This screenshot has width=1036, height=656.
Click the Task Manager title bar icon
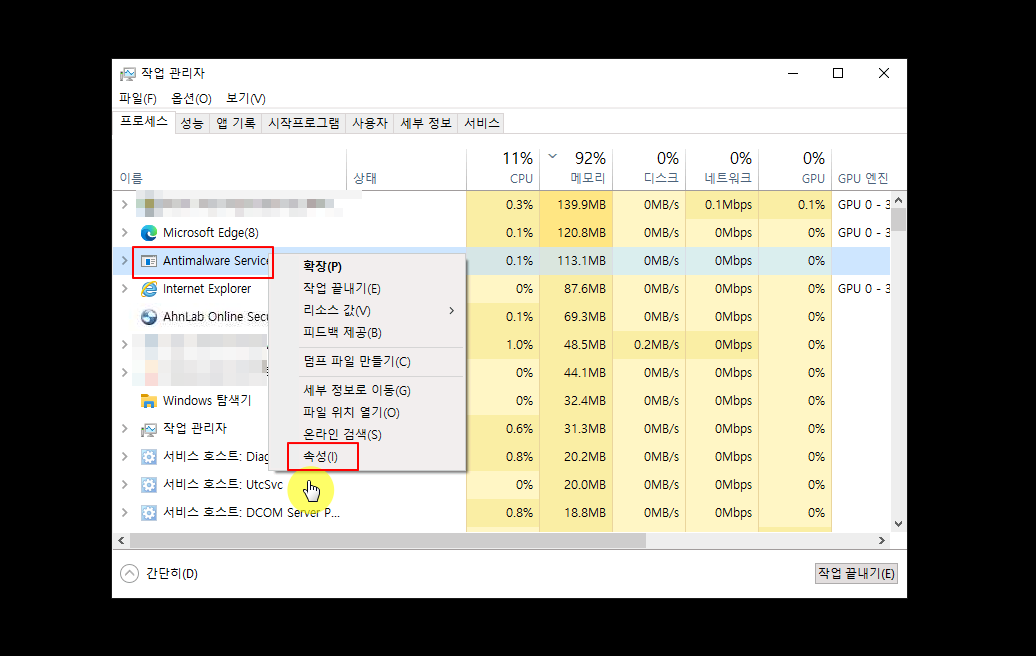pos(128,73)
